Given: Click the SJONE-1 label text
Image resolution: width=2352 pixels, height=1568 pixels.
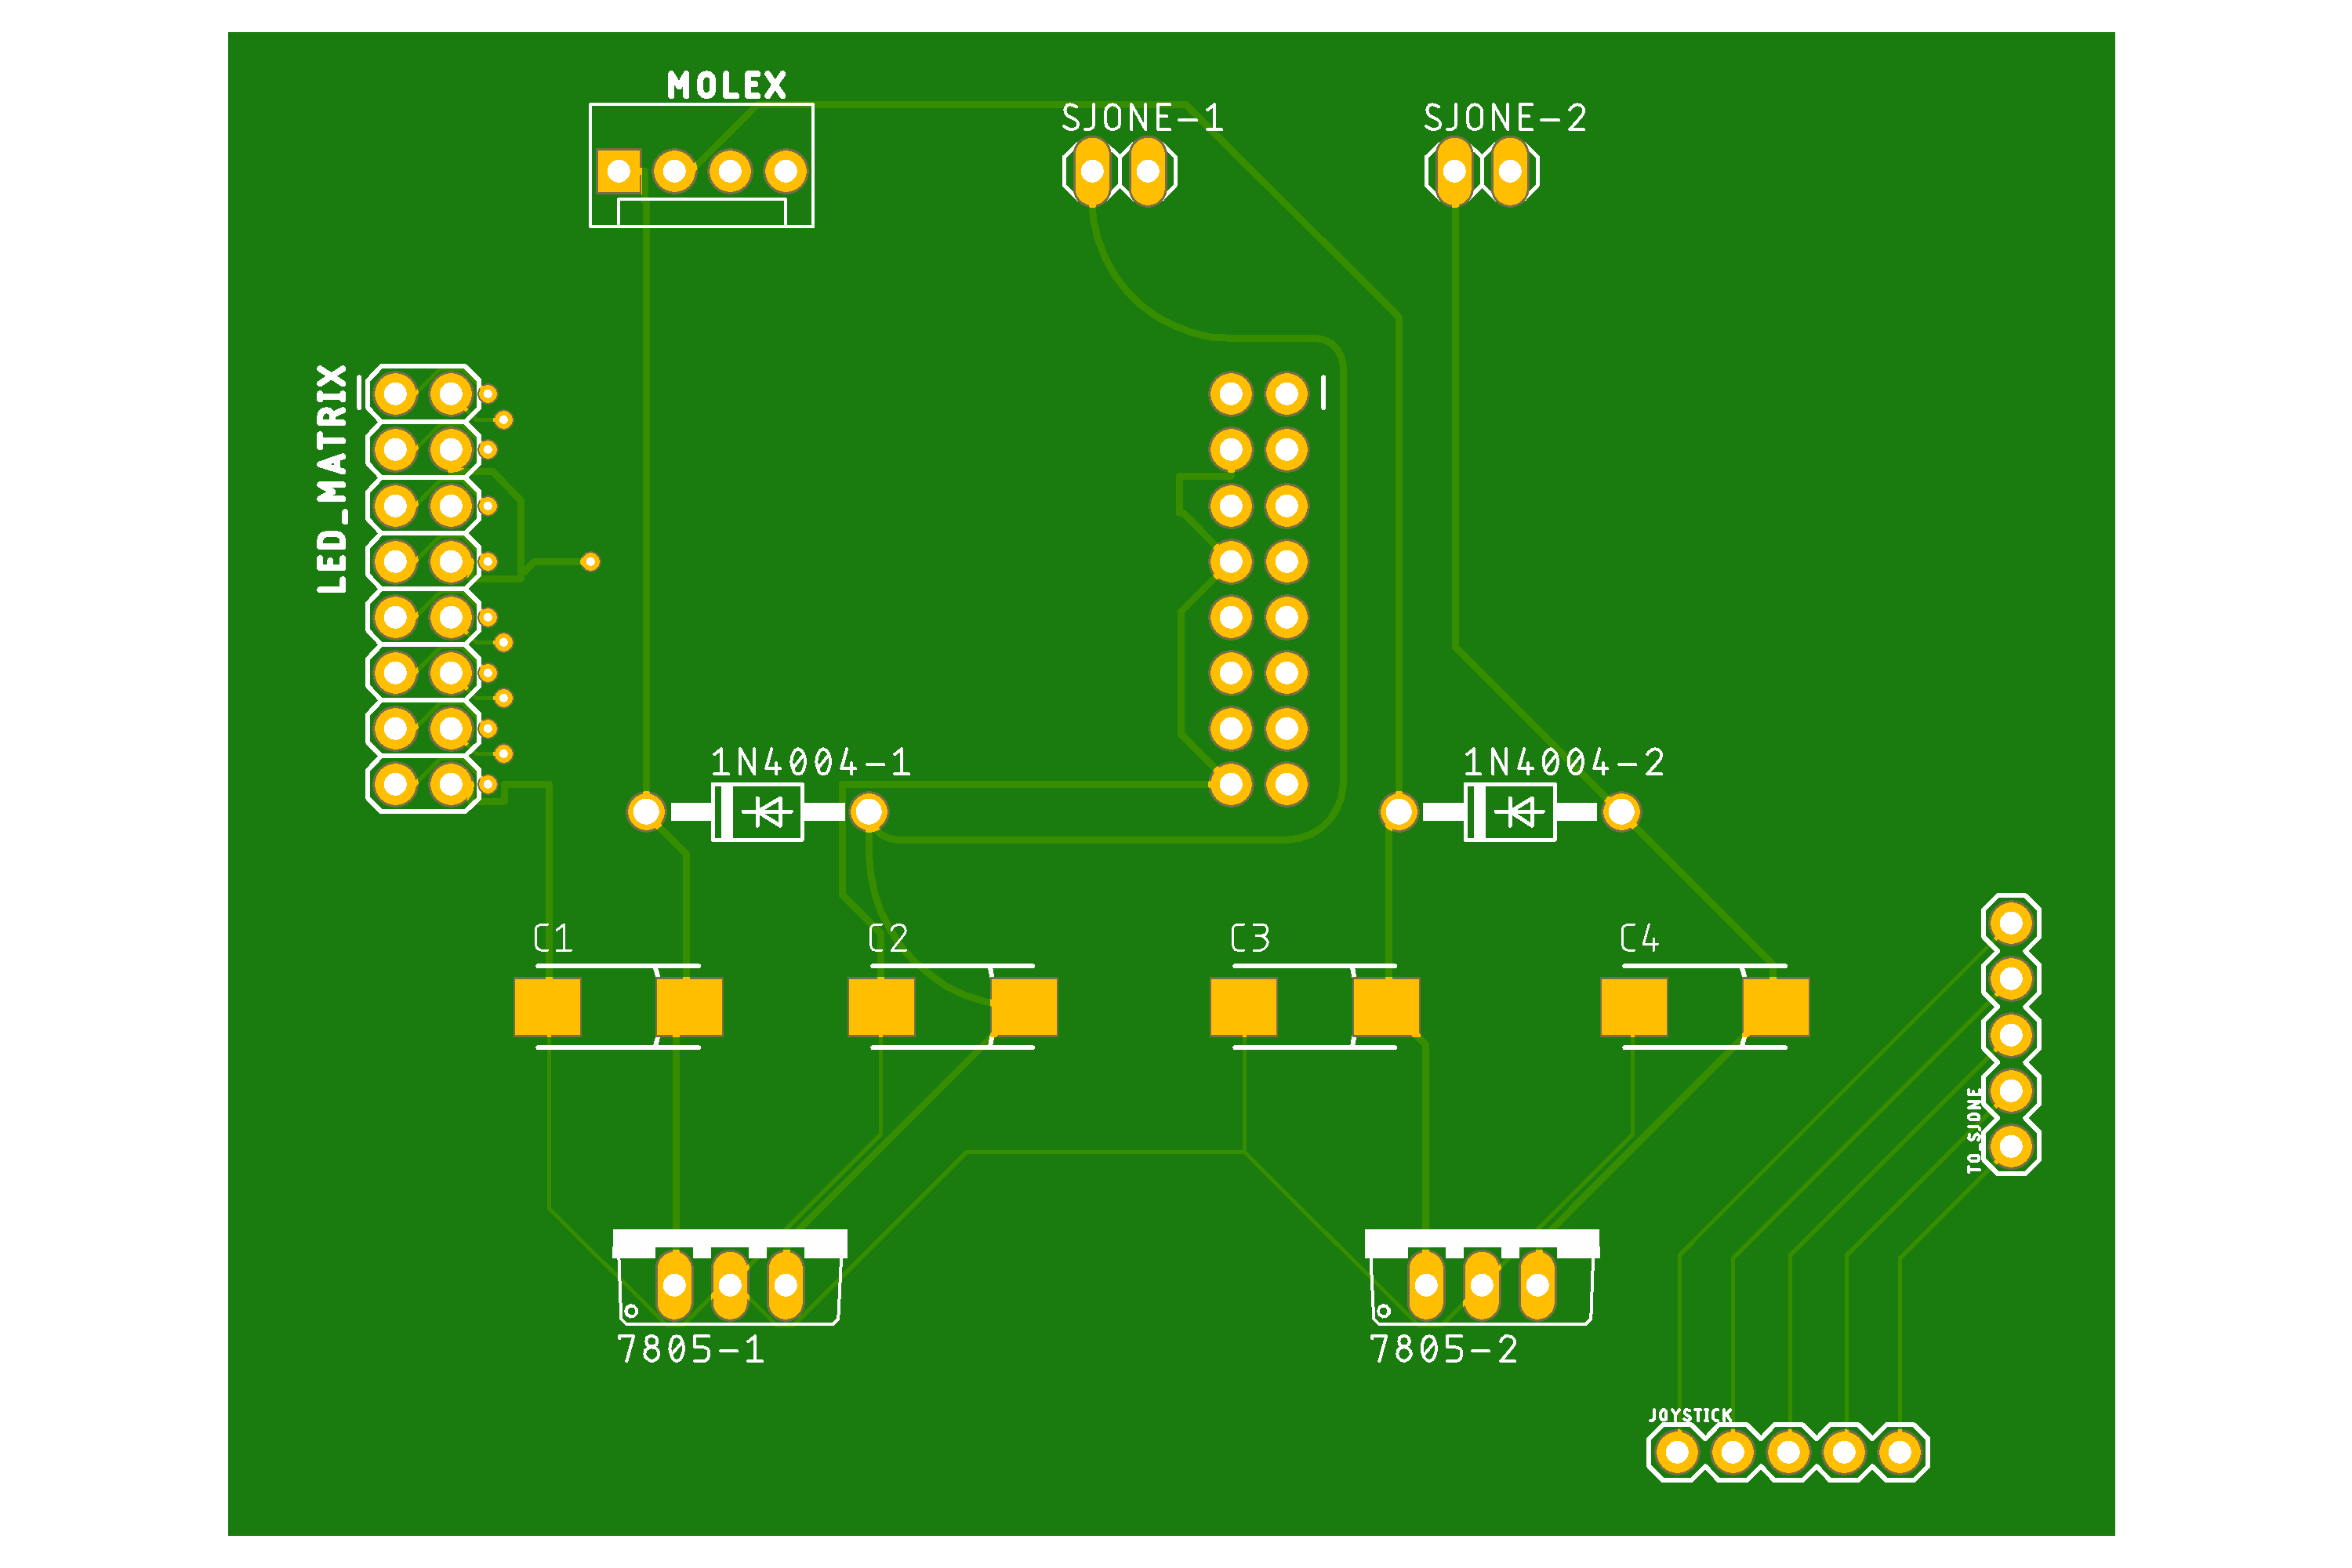Looking at the screenshot, I should [x=1142, y=118].
